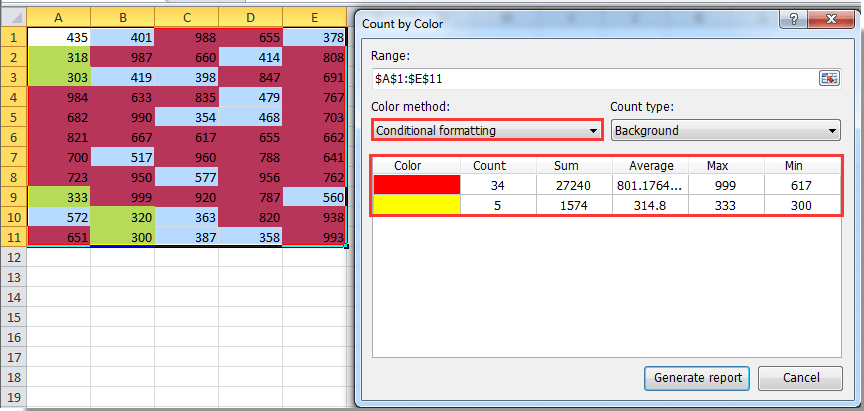Click cell containing 378
864x411 pixels.
tap(314, 37)
